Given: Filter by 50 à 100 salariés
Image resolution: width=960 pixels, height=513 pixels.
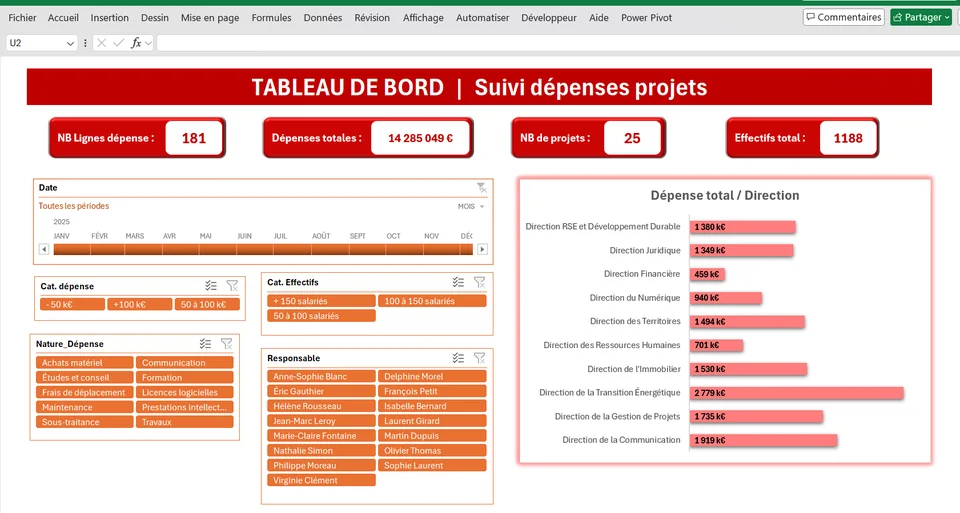Looking at the screenshot, I should pos(321,316).
